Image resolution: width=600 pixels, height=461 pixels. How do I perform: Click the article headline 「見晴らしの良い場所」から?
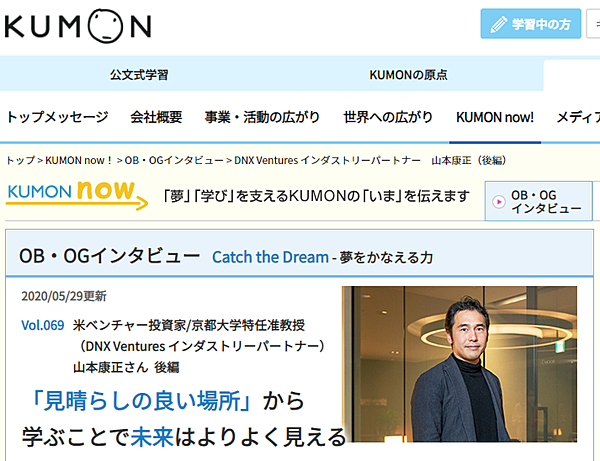(x=166, y=401)
